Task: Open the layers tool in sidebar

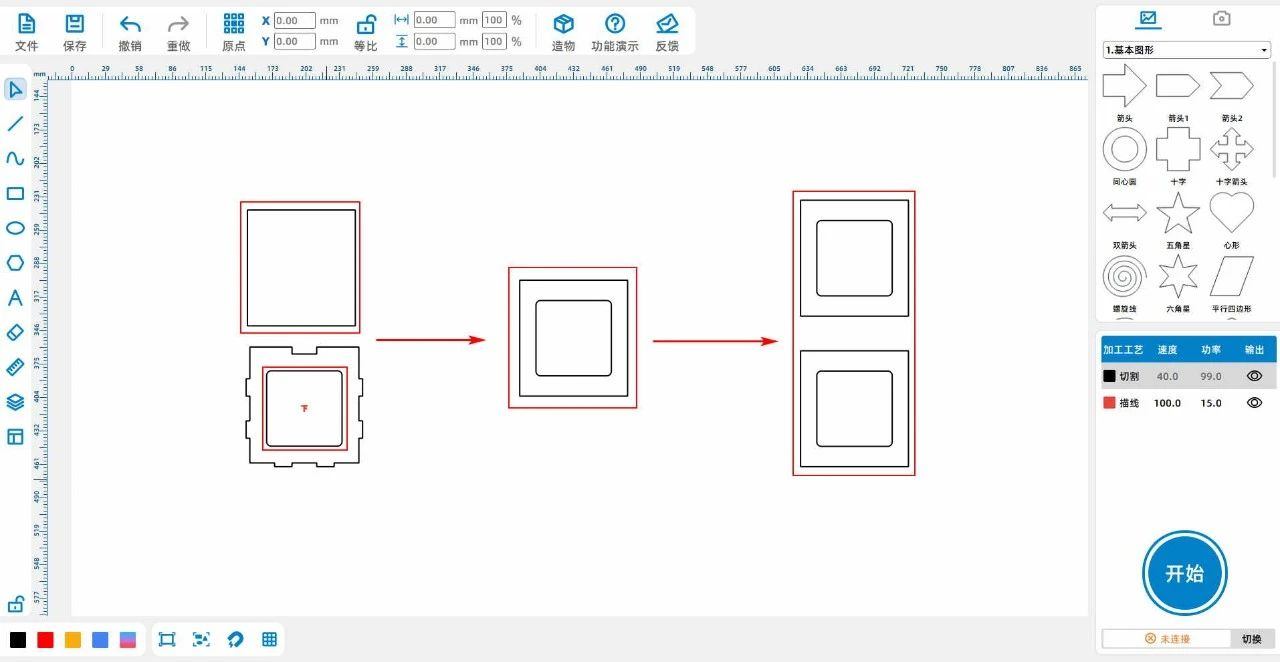Action: pyautogui.click(x=15, y=402)
